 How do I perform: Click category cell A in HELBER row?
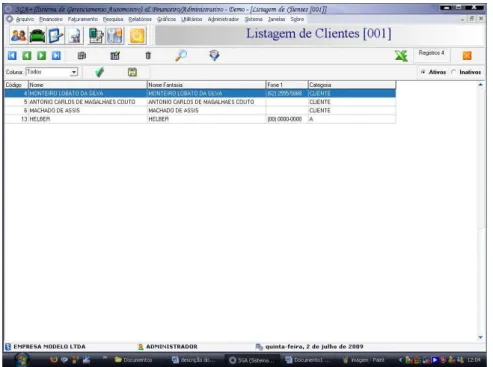point(352,119)
